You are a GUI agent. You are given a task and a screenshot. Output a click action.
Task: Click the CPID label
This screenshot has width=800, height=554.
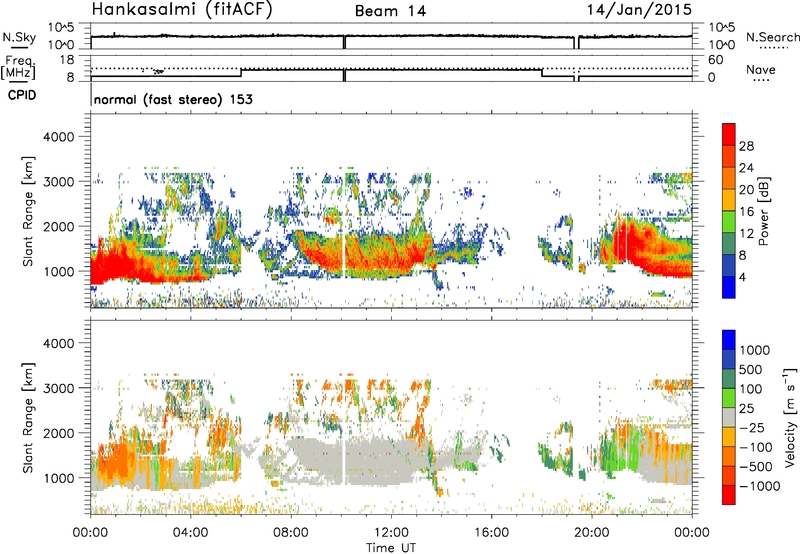[22, 95]
